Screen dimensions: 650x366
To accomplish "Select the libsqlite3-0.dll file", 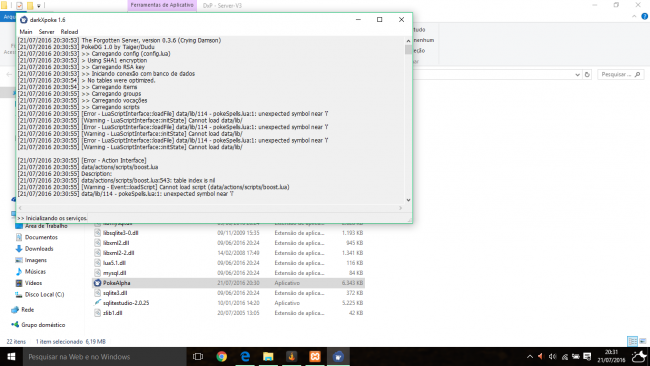I will pos(228,233).
